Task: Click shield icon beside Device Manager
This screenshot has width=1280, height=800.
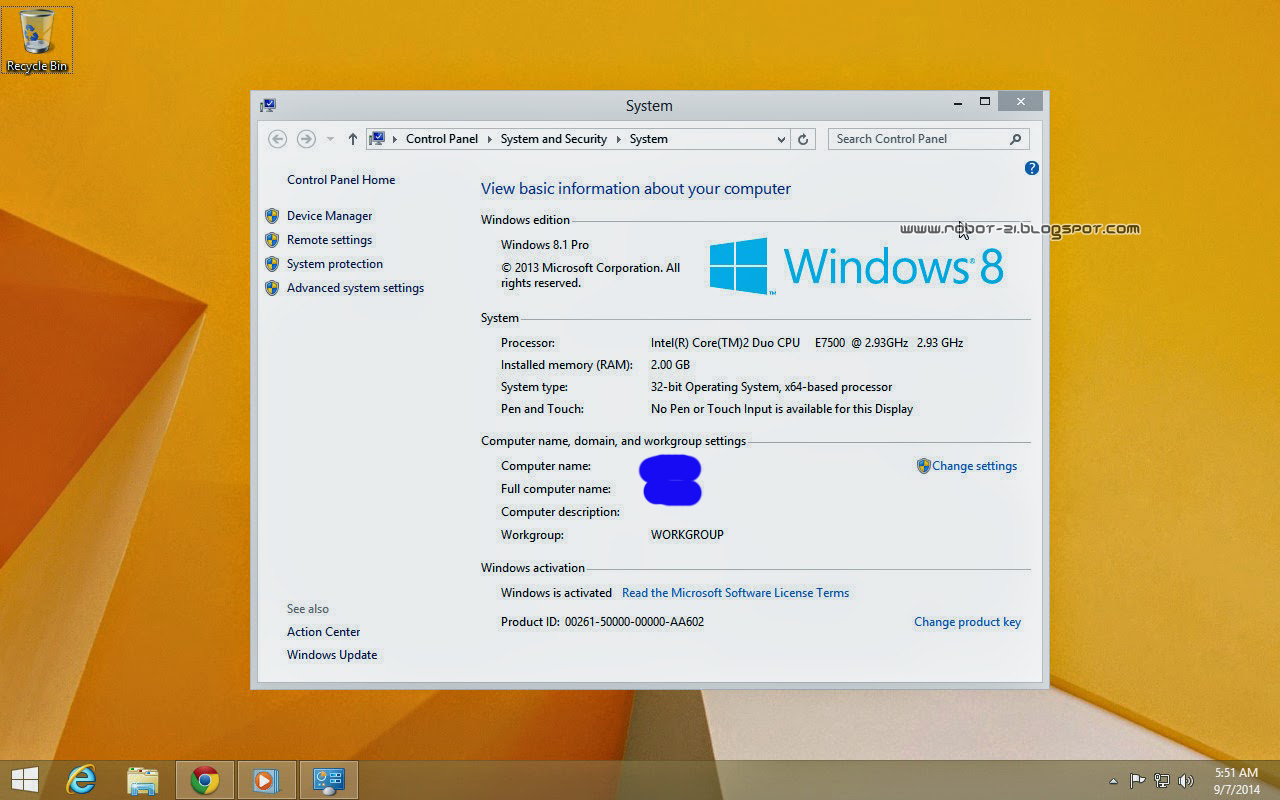Action: (x=272, y=216)
